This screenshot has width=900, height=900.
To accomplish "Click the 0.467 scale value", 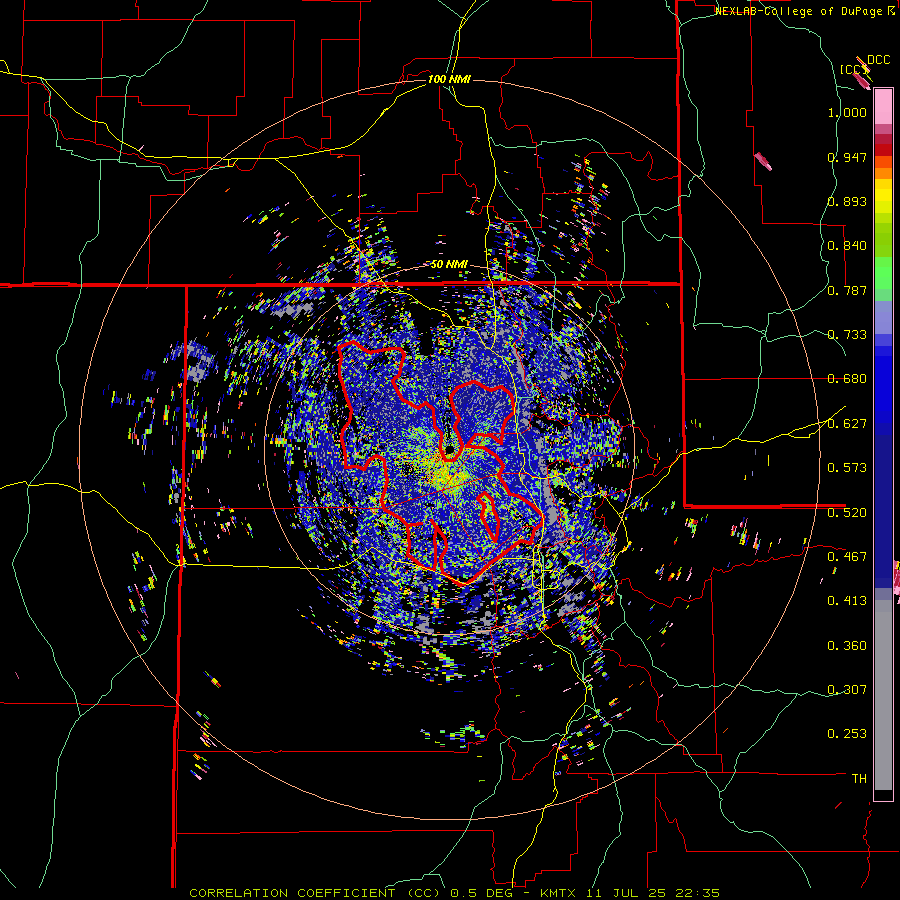I will coord(847,557).
